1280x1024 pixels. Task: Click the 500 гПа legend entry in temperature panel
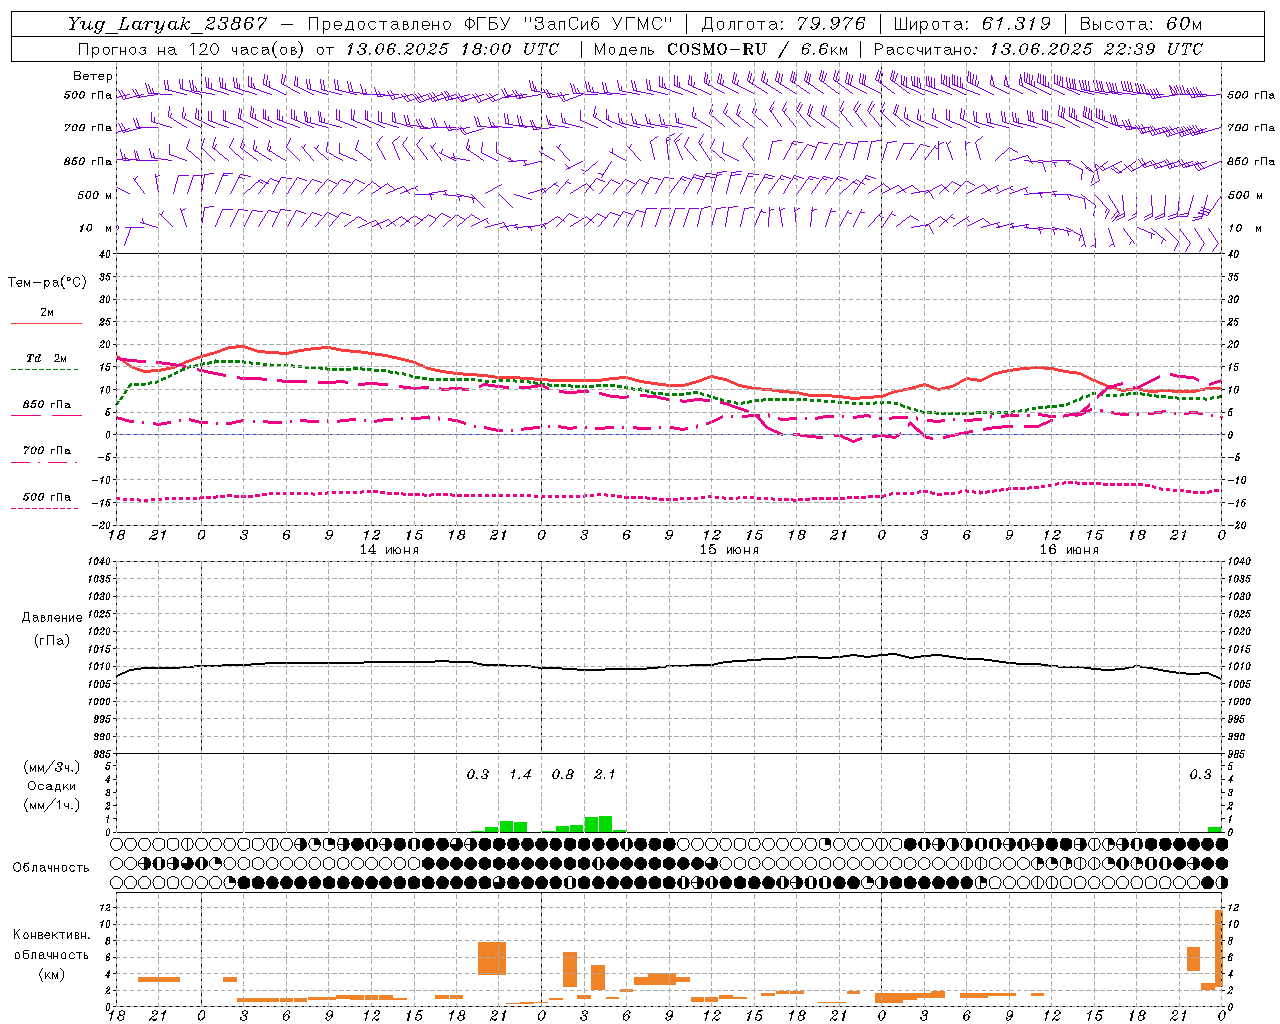pyautogui.click(x=46, y=497)
